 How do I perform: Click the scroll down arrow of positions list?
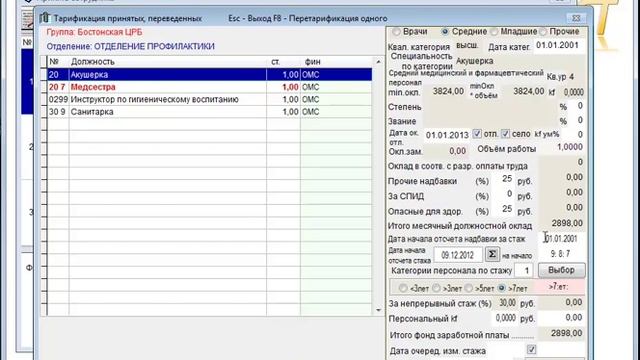click(x=378, y=311)
